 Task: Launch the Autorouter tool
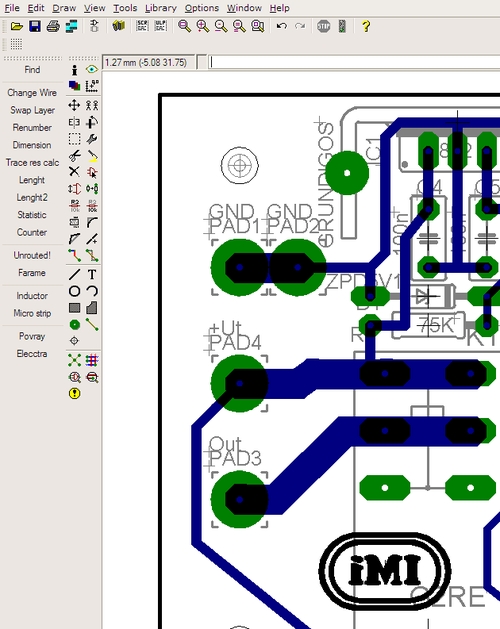pos(92,360)
